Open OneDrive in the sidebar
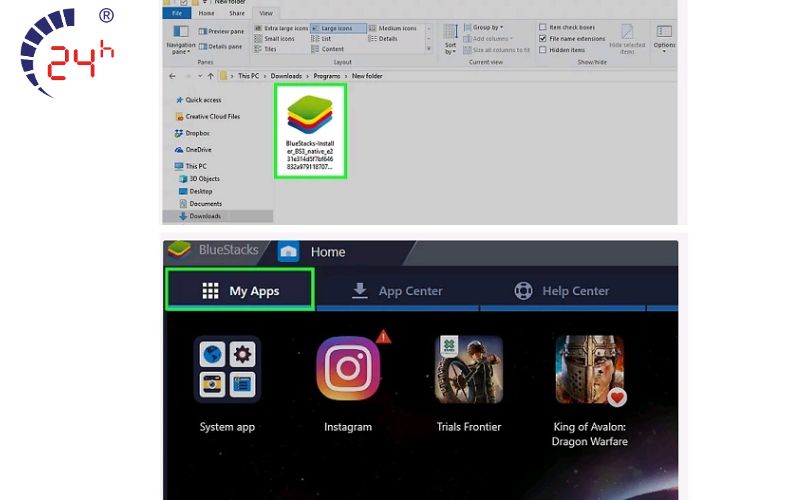The image size is (800, 500). (193, 149)
